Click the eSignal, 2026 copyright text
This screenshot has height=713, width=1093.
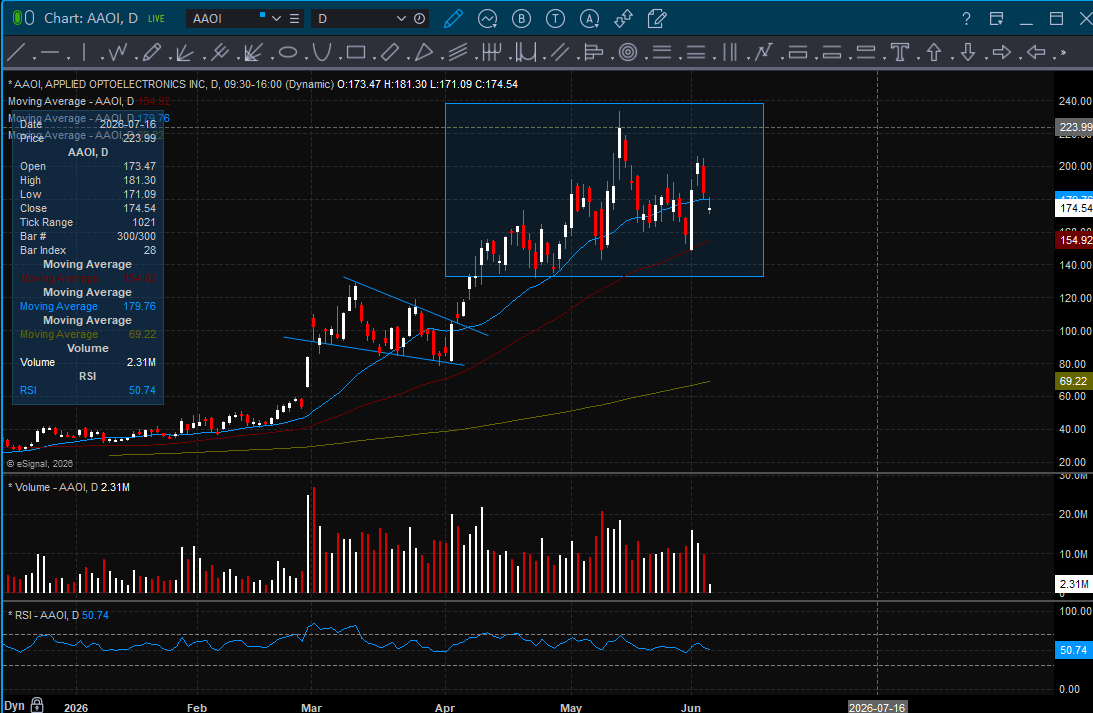[40, 463]
